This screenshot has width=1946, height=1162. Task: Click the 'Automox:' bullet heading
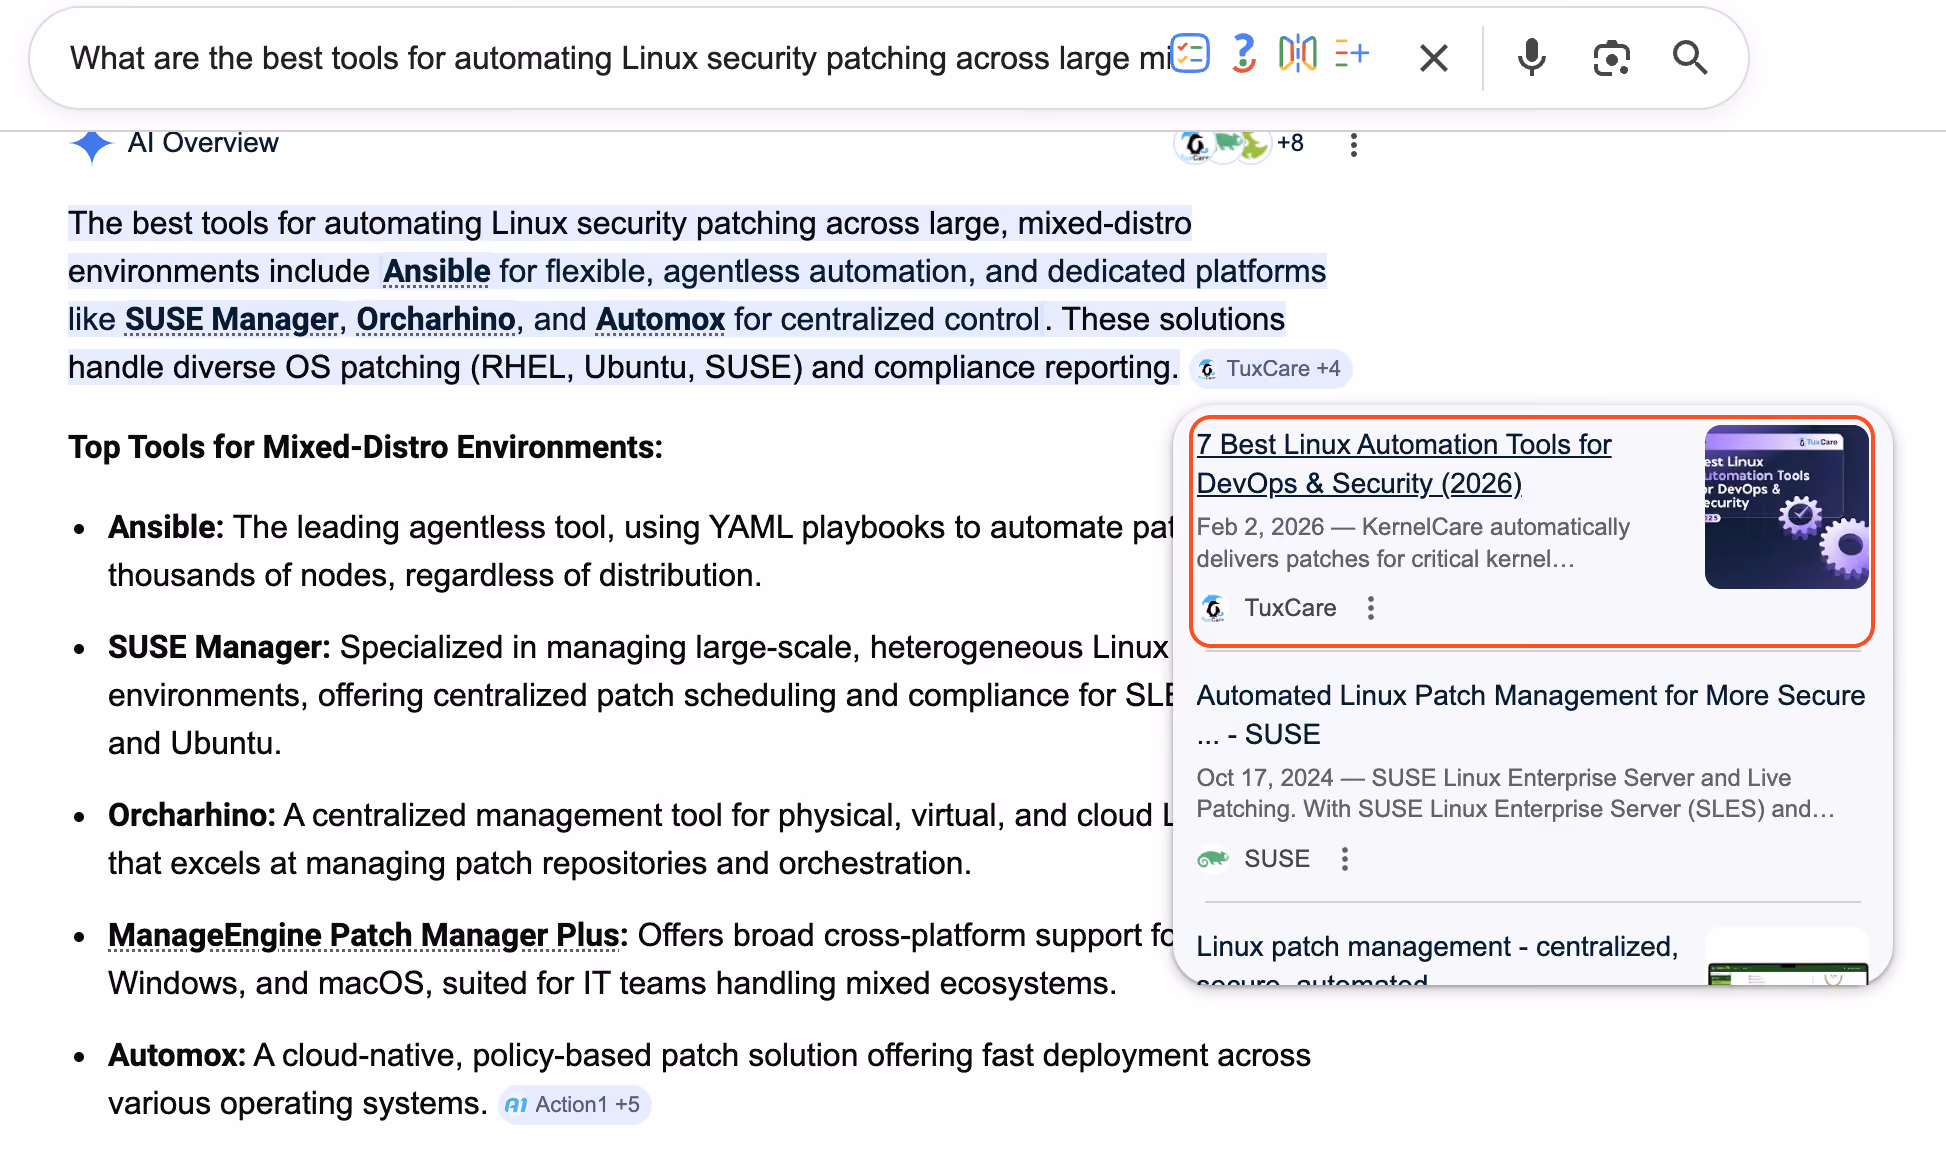pos(176,1055)
